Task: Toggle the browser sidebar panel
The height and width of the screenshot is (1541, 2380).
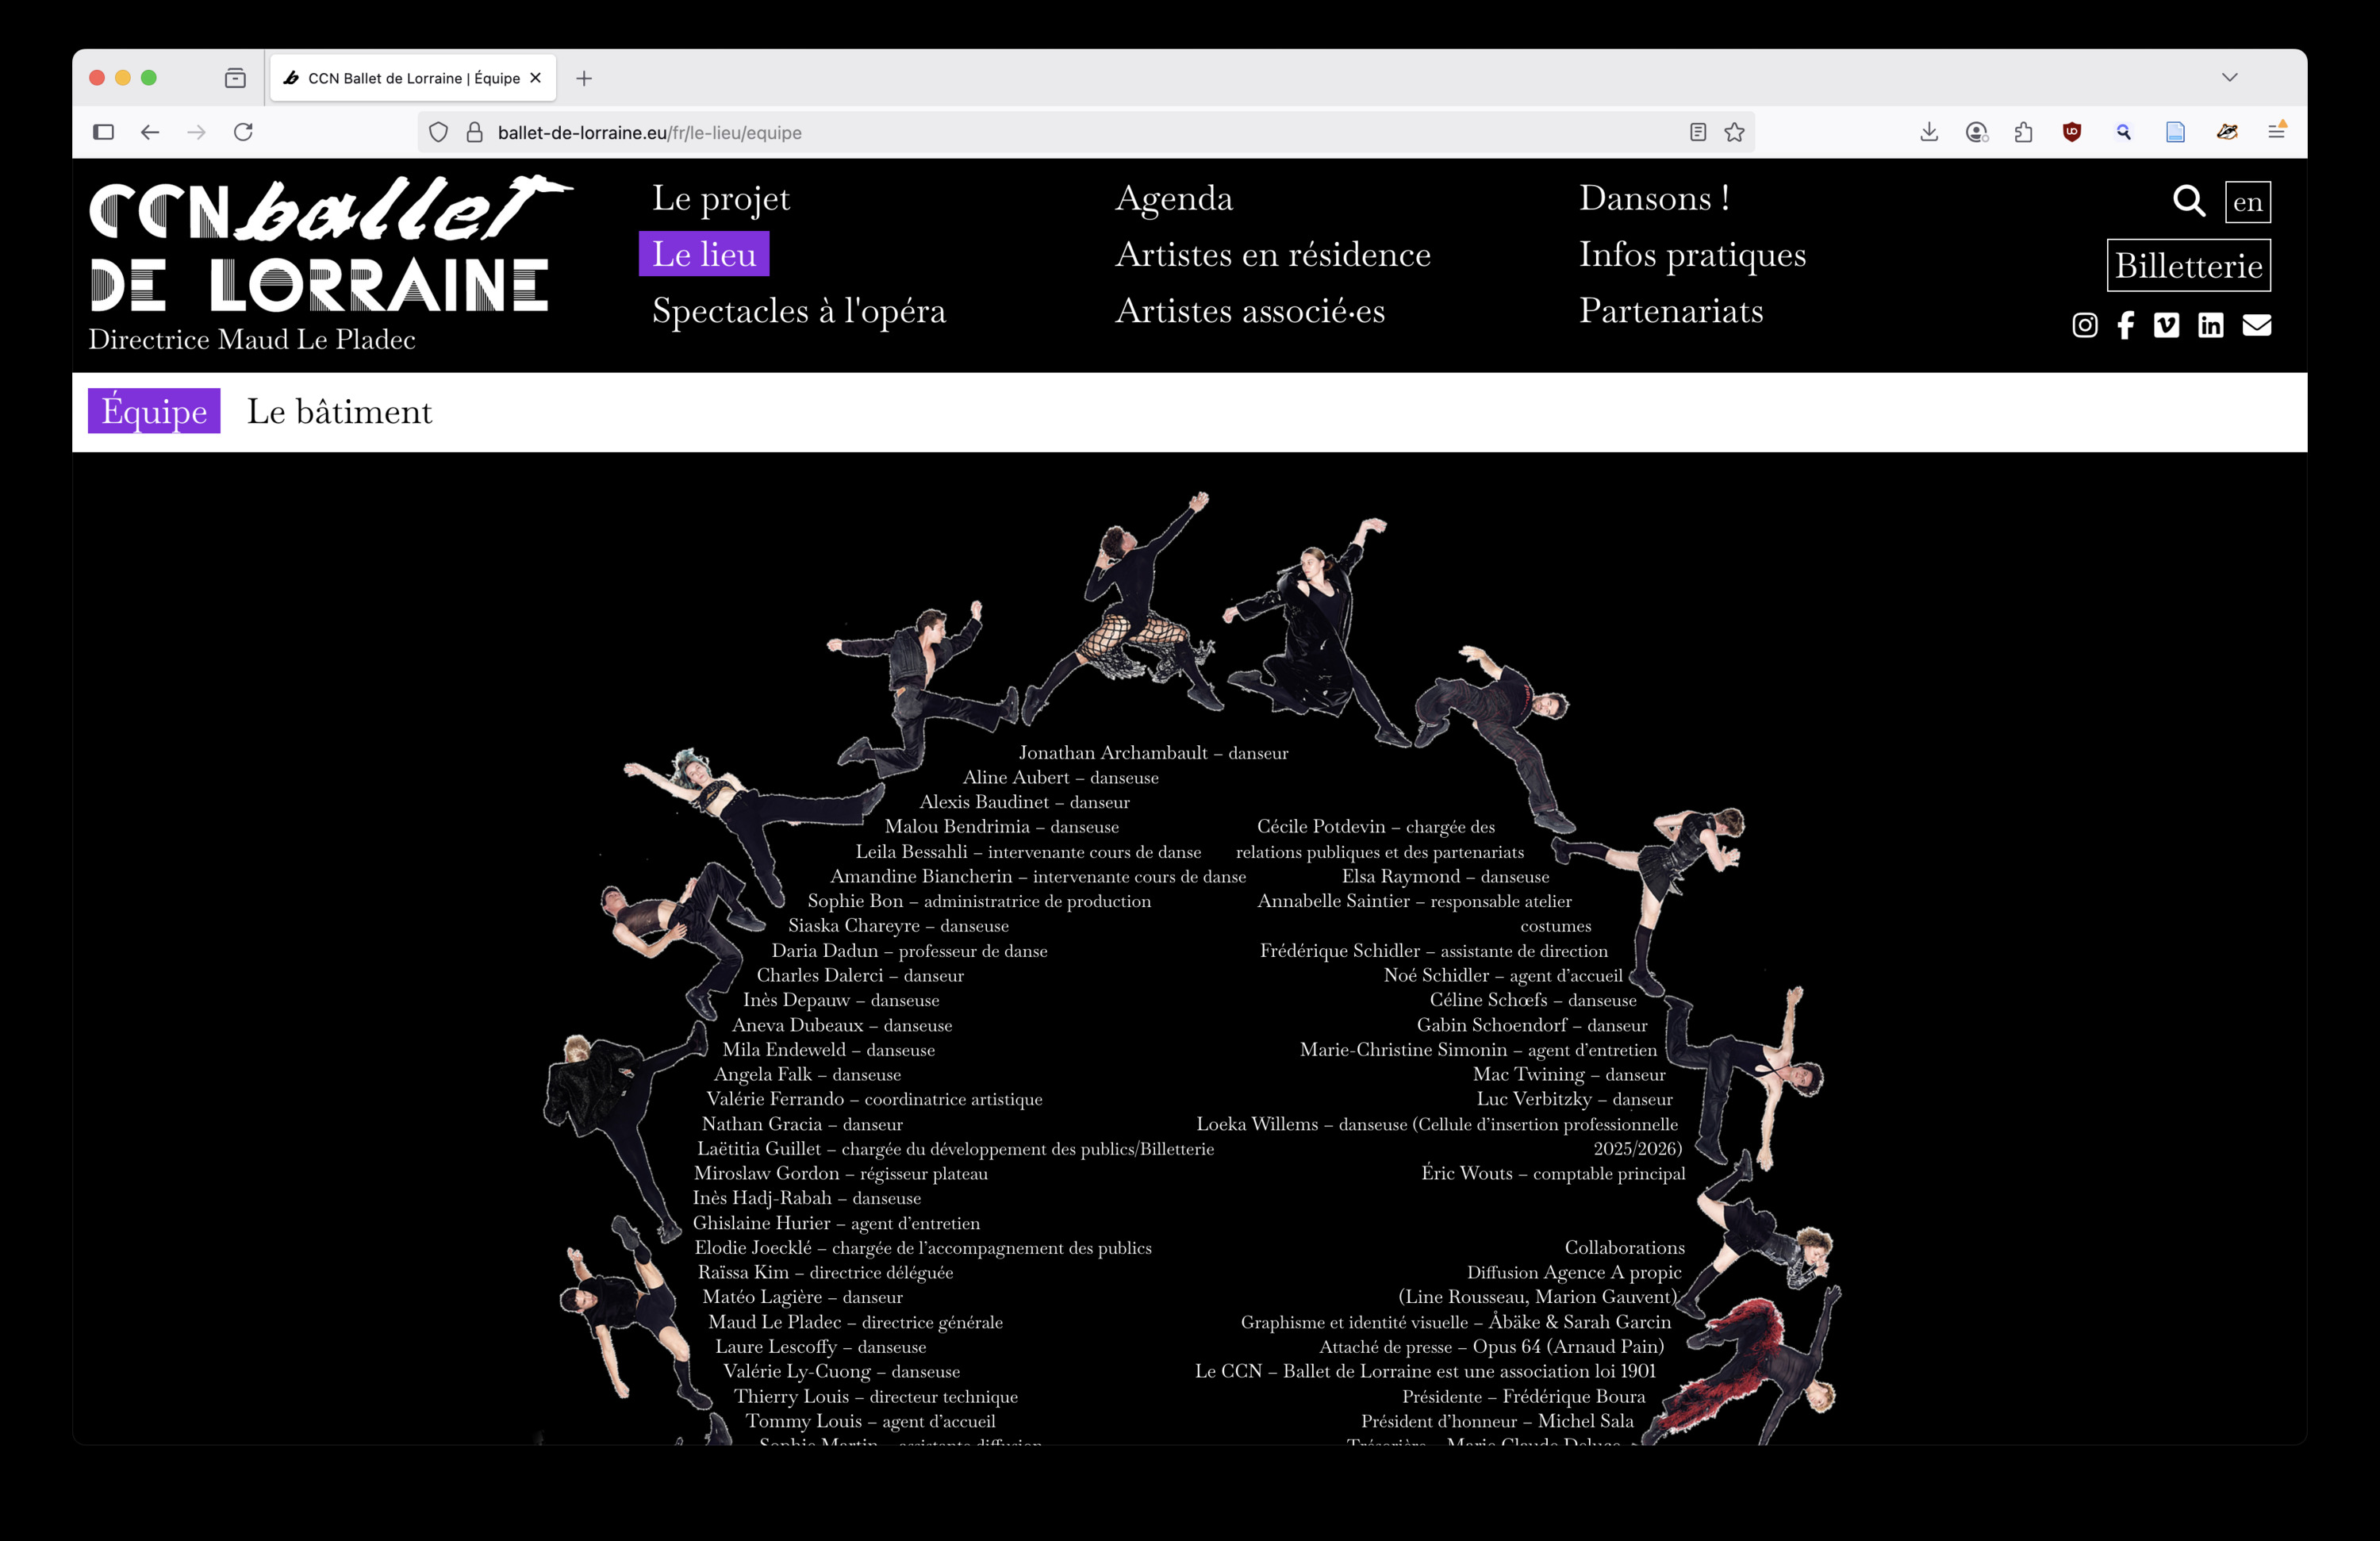Action: coord(103,132)
